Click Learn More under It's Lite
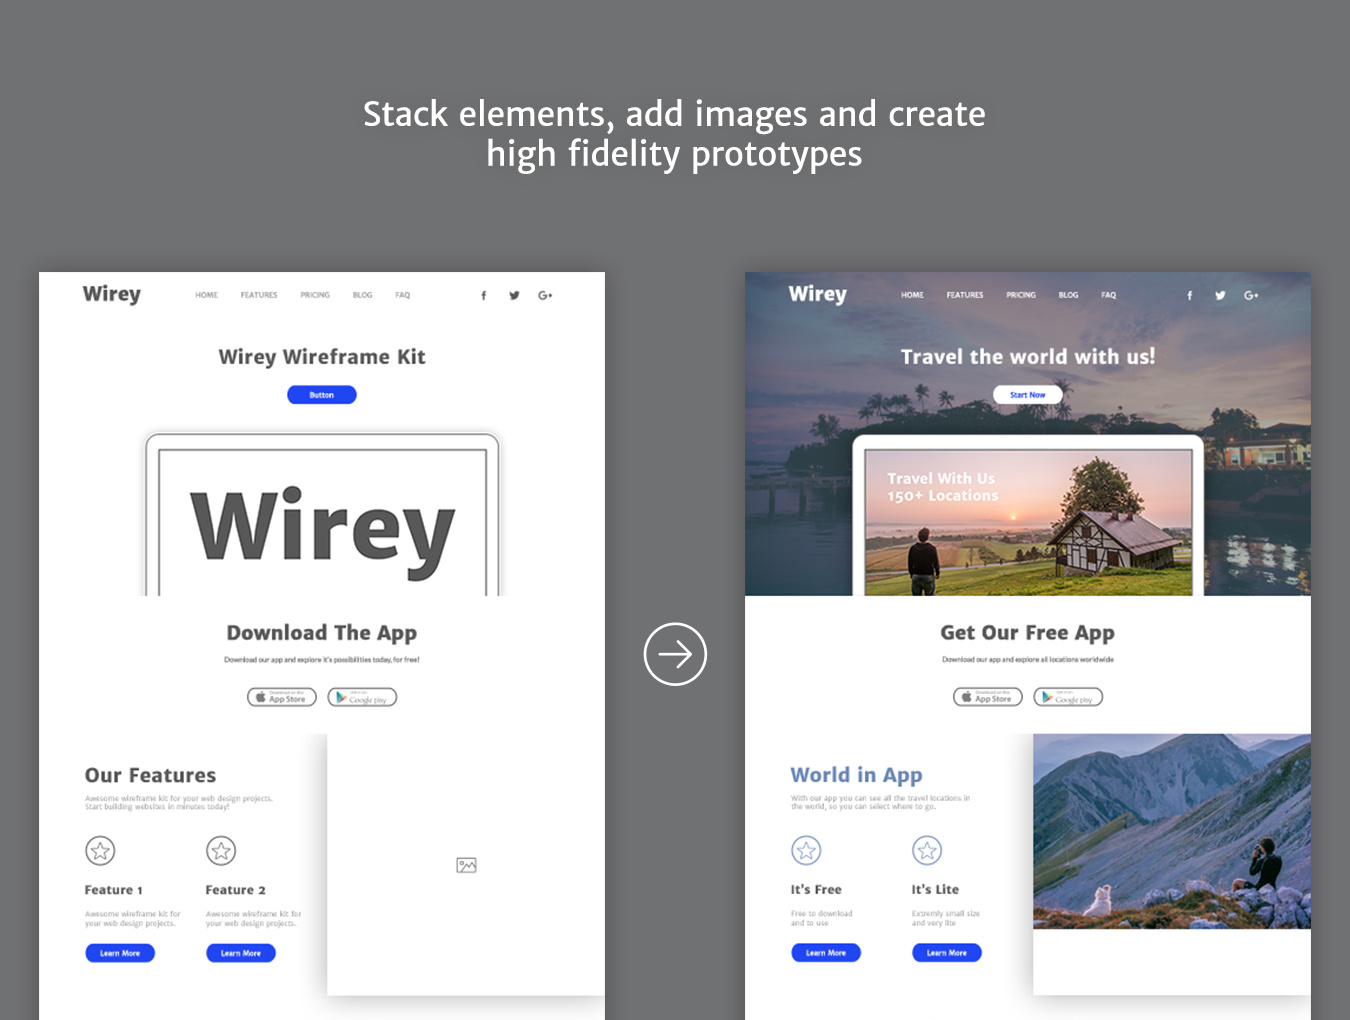1350x1020 pixels. (x=947, y=953)
